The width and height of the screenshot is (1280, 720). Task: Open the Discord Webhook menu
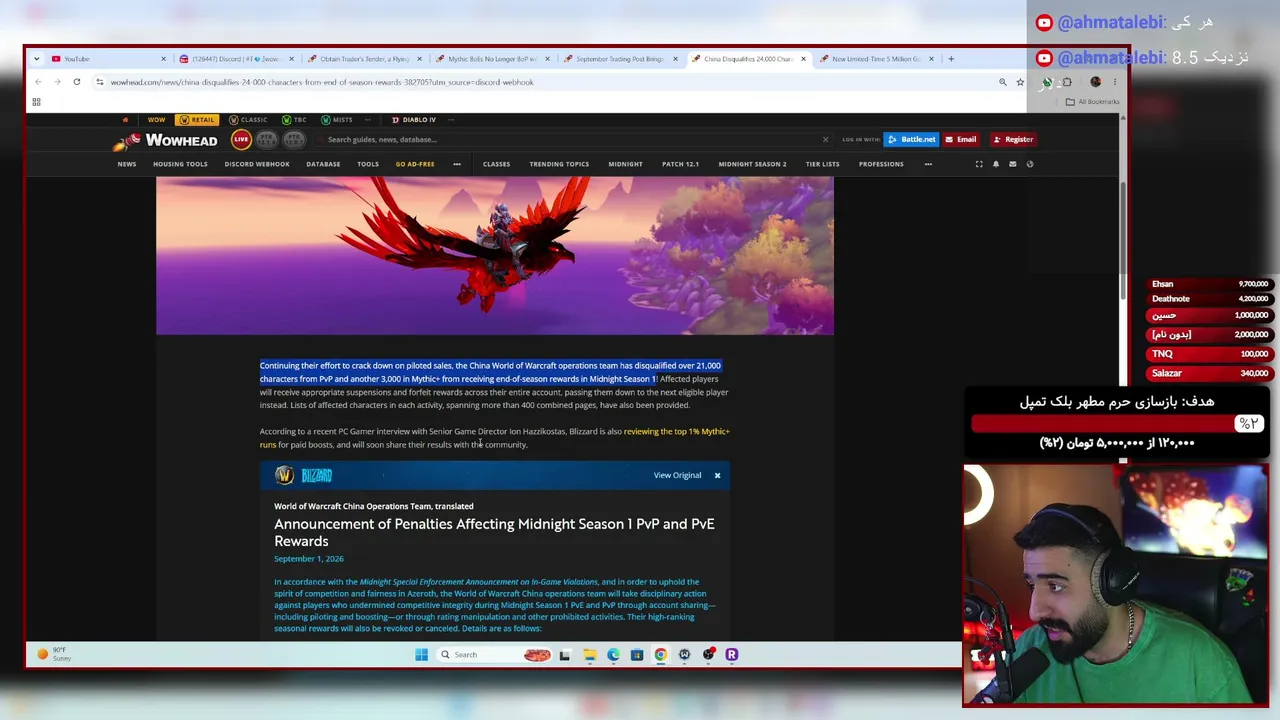(x=257, y=164)
